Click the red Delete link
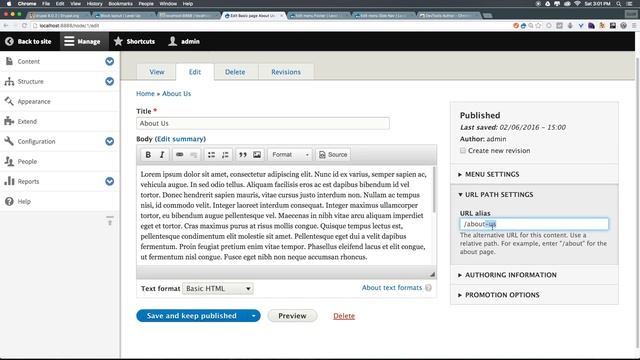 pos(344,316)
